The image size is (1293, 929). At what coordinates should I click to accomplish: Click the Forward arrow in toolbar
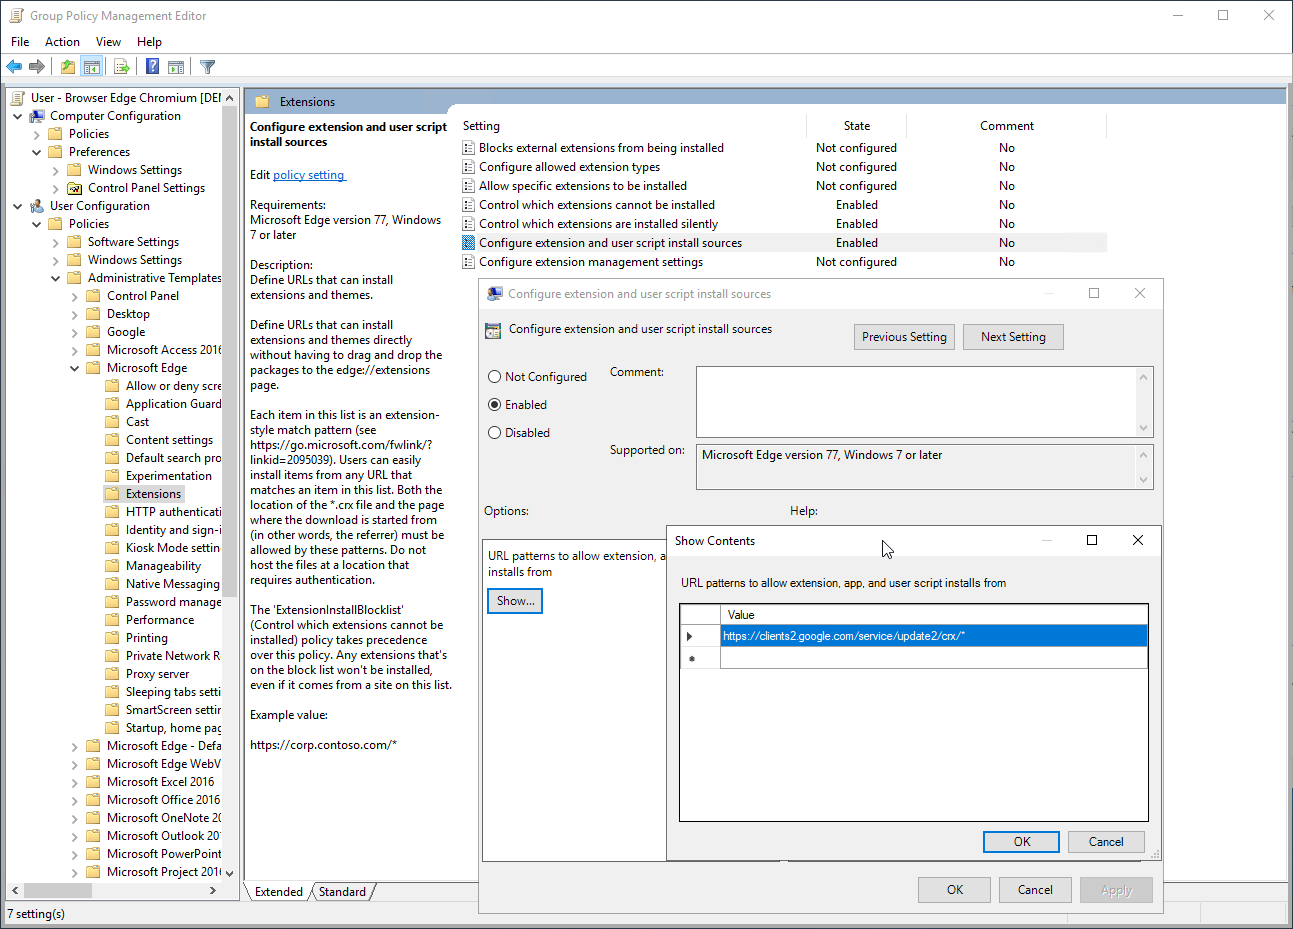point(37,67)
